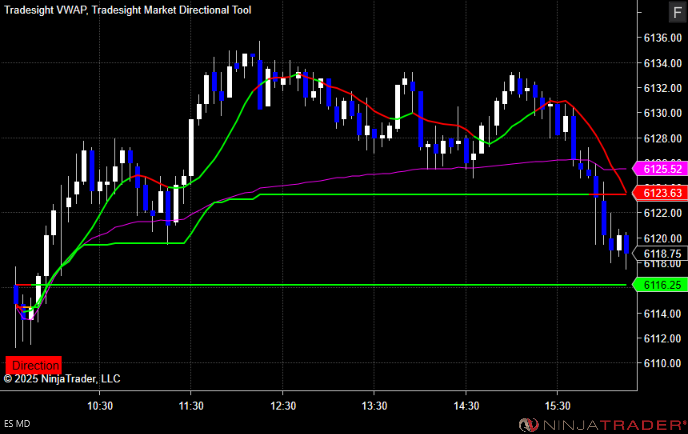Click the 6122.00 price axis label
Viewport: 688px width, 434px height.
click(x=663, y=213)
